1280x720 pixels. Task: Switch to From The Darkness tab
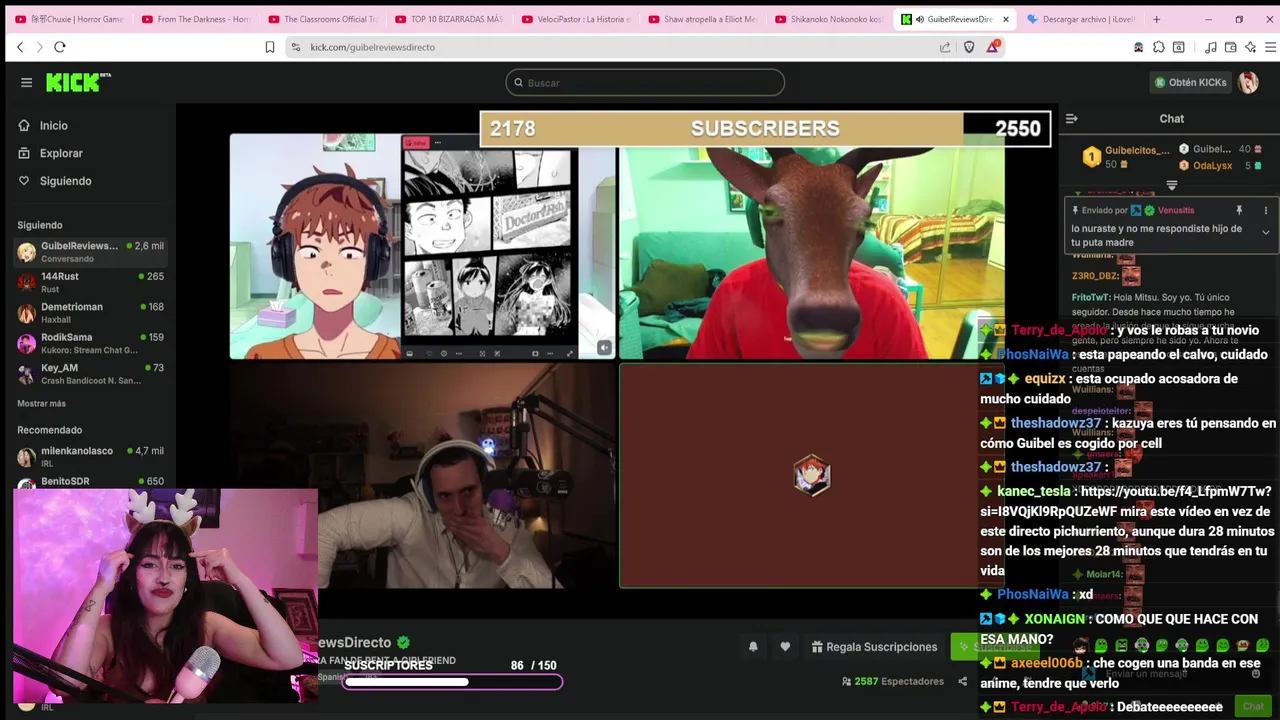click(195, 19)
